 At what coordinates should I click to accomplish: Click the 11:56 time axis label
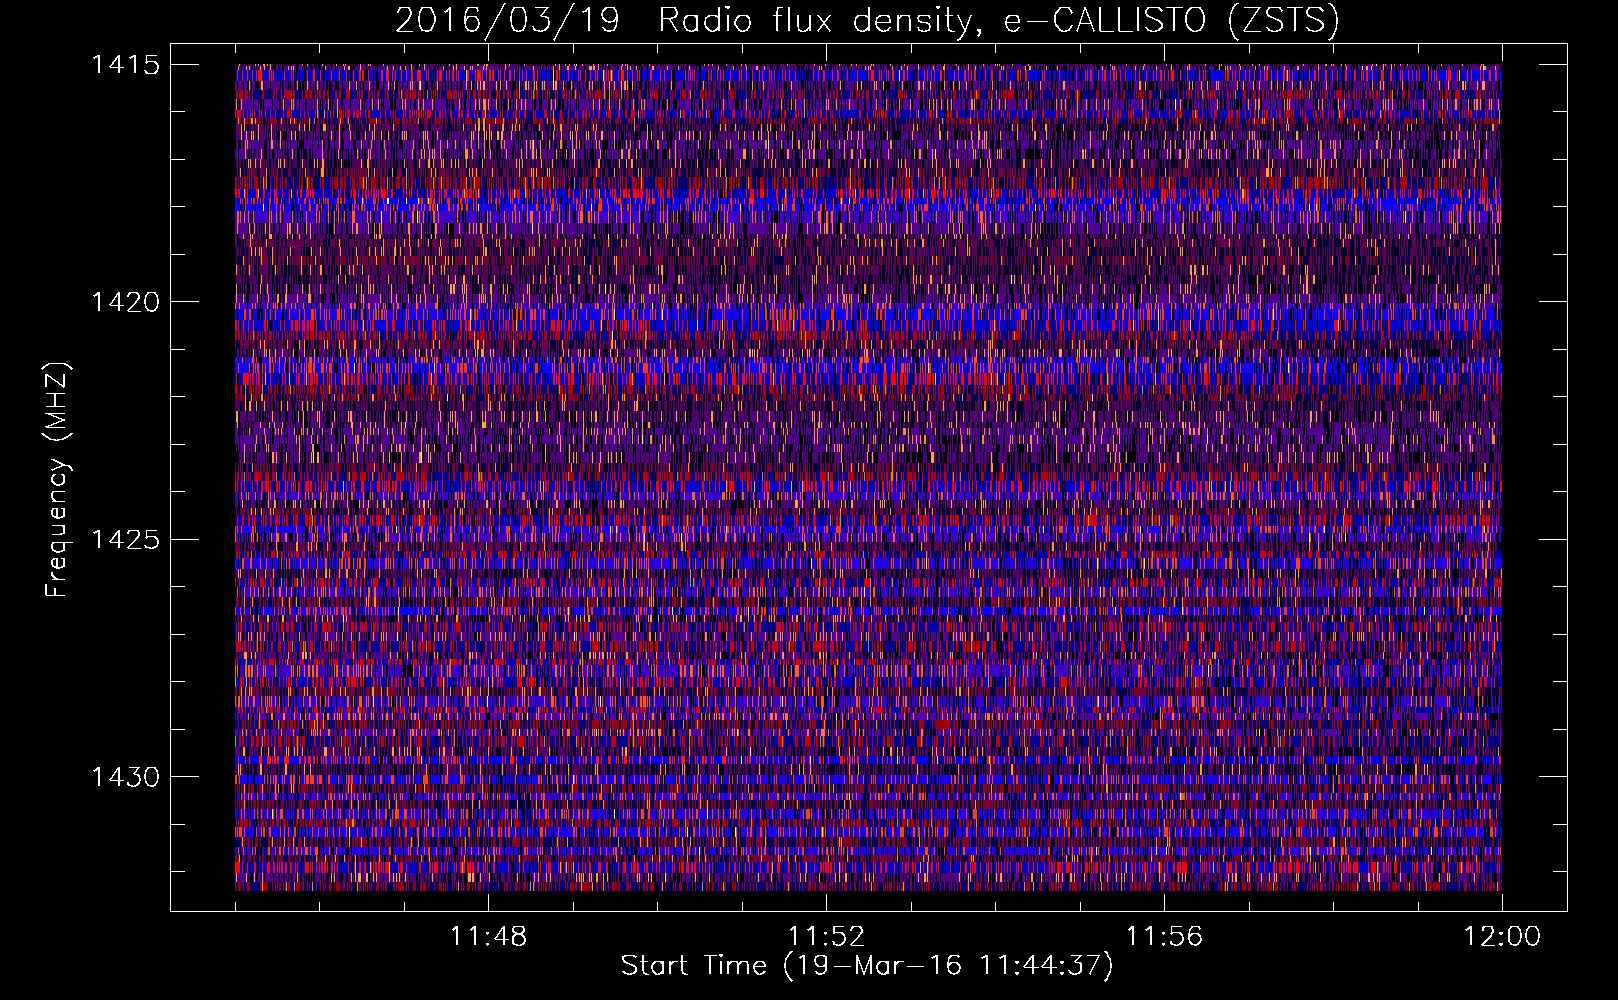coord(1164,937)
